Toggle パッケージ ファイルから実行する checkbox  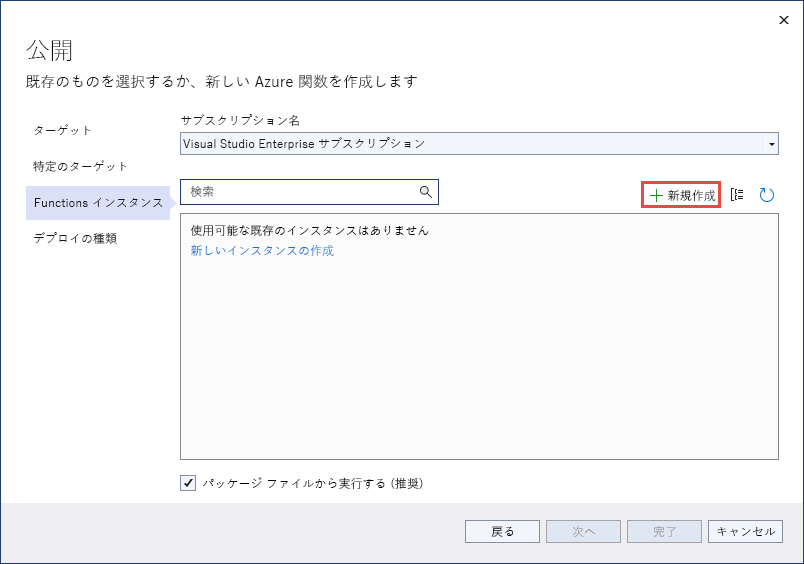pos(188,483)
